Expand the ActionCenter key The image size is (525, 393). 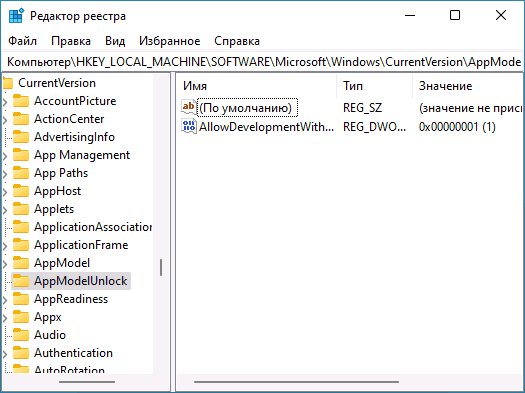tap(5, 120)
